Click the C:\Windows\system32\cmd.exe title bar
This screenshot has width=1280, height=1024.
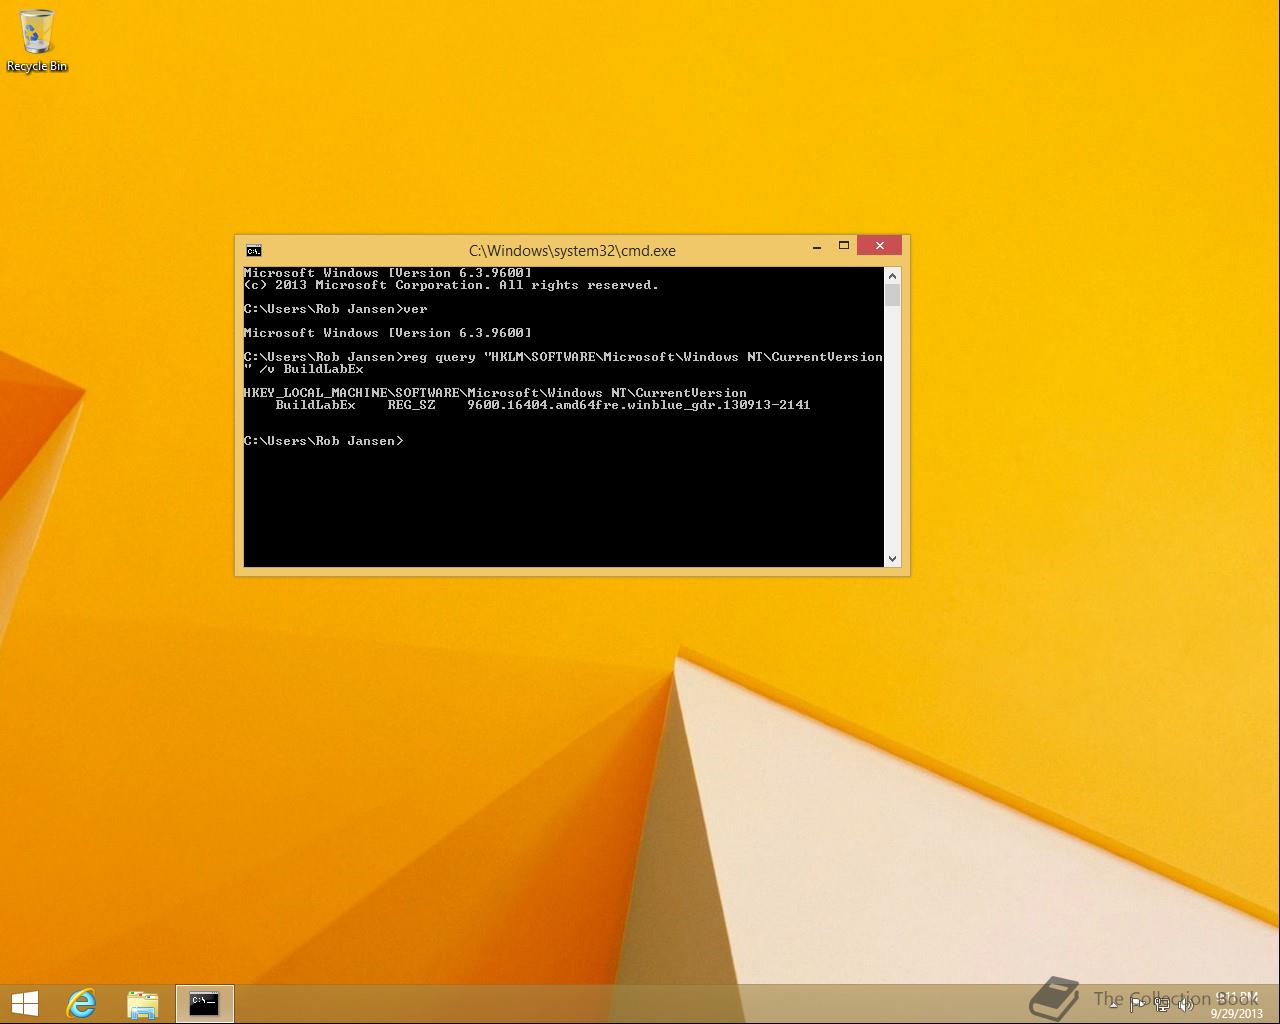(572, 251)
